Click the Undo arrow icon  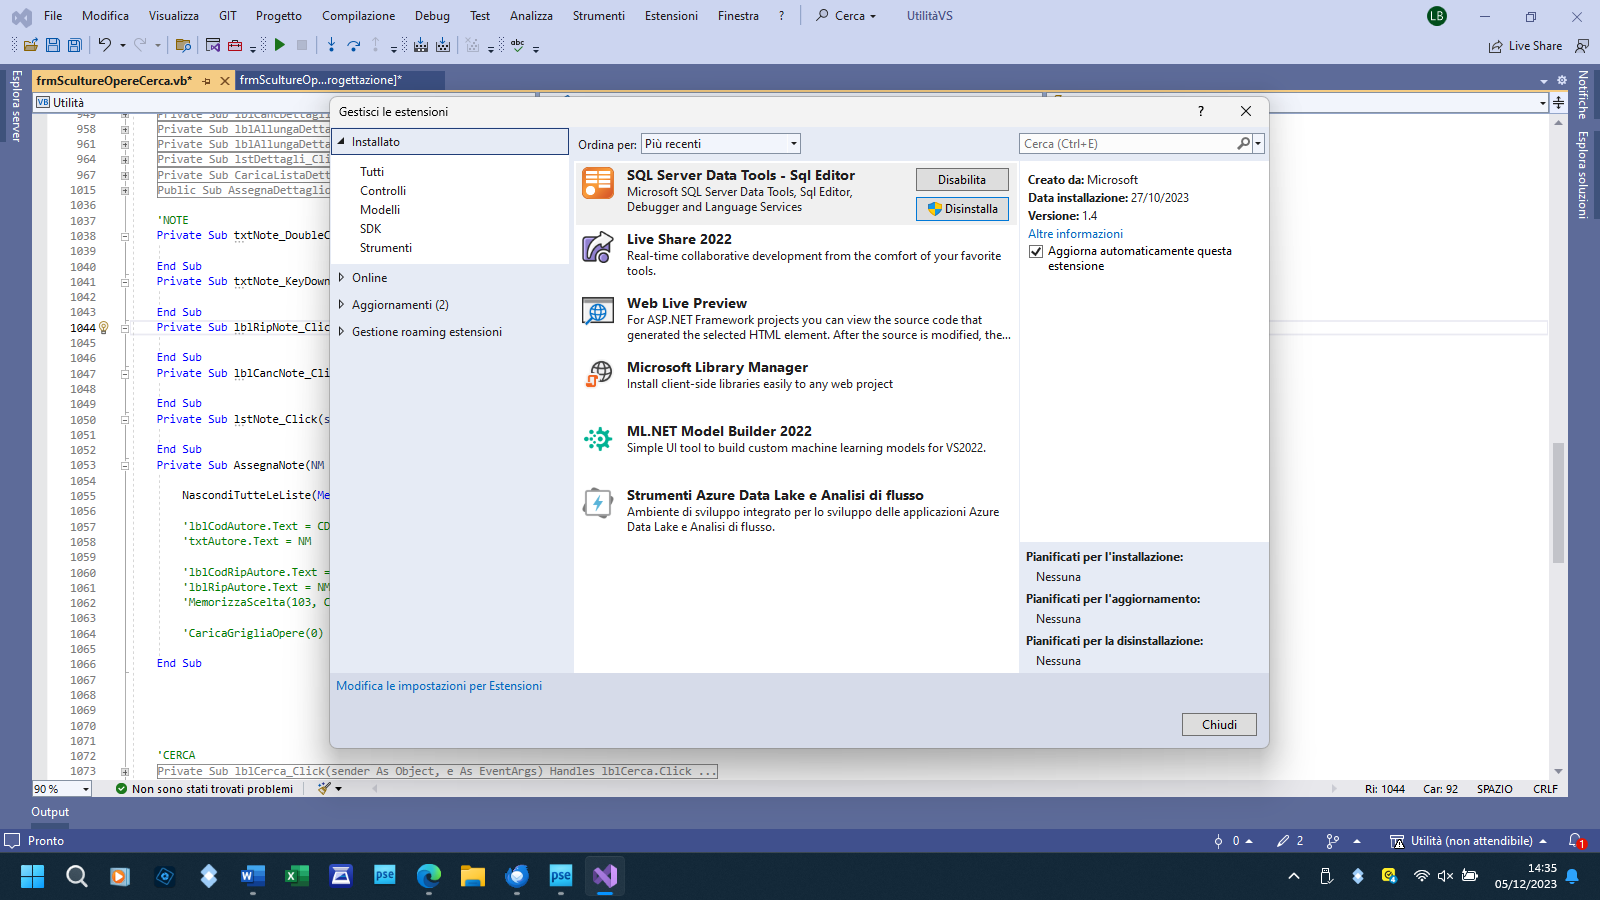click(104, 45)
